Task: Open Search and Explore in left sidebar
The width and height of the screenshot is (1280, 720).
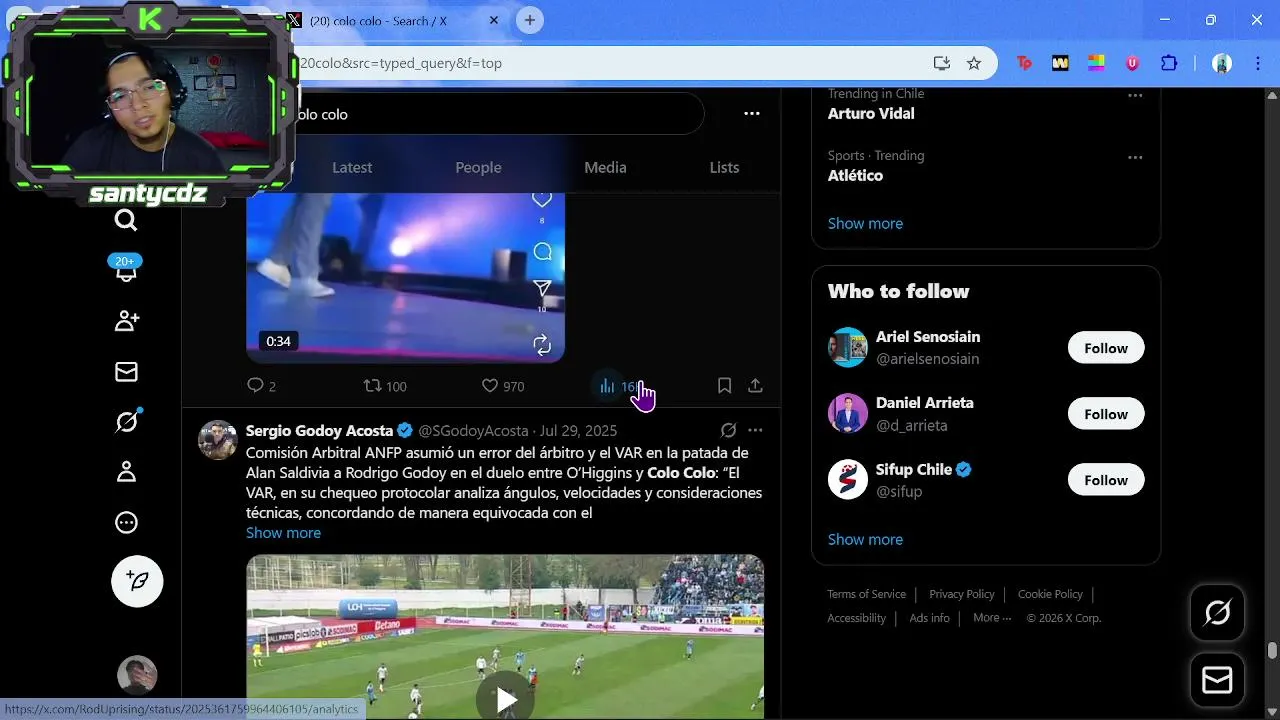Action: [x=126, y=220]
